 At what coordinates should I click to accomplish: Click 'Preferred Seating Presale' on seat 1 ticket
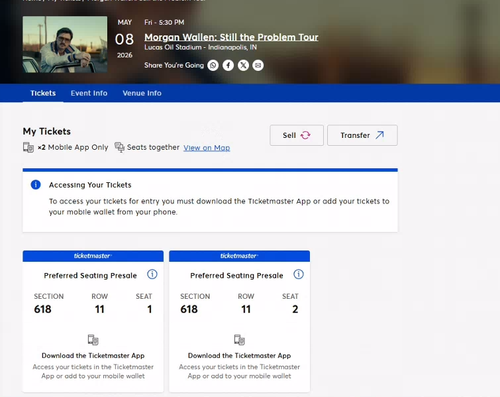(90, 275)
